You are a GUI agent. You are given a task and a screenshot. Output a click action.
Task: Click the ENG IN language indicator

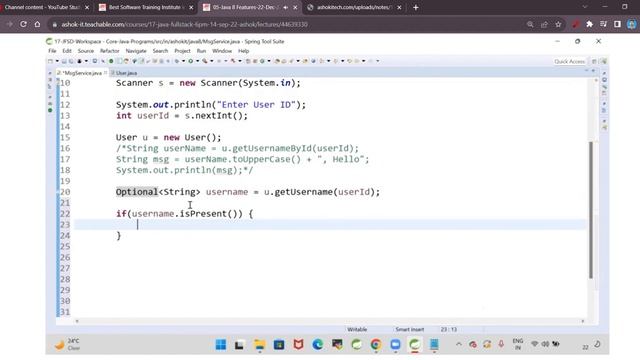[x=518, y=344]
